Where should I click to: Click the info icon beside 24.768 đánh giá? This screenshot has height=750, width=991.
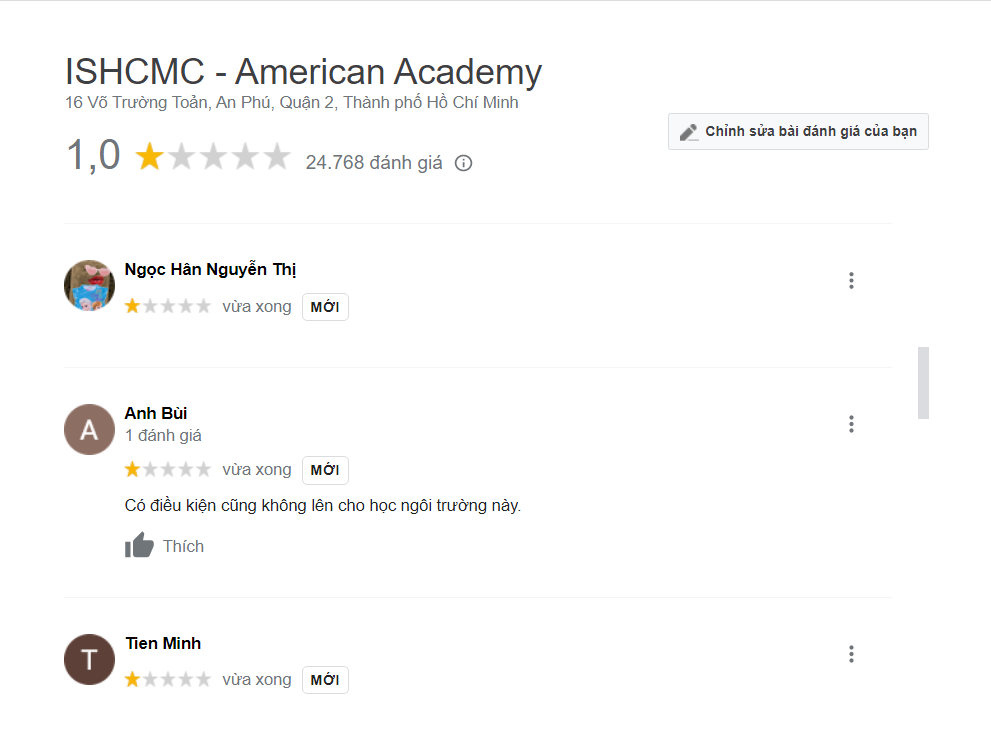pyautogui.click(x=463, y=163)
